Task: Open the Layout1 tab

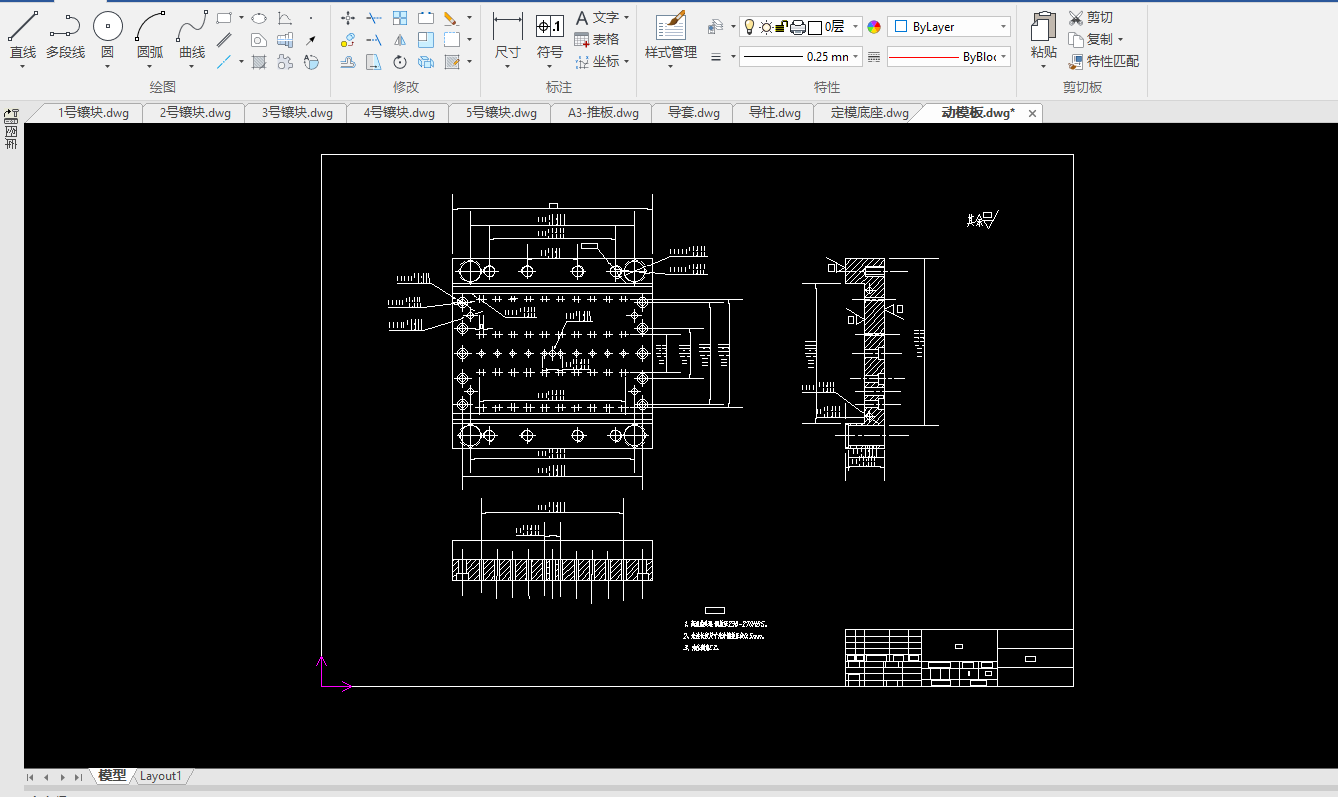Action: pos(161,776)
